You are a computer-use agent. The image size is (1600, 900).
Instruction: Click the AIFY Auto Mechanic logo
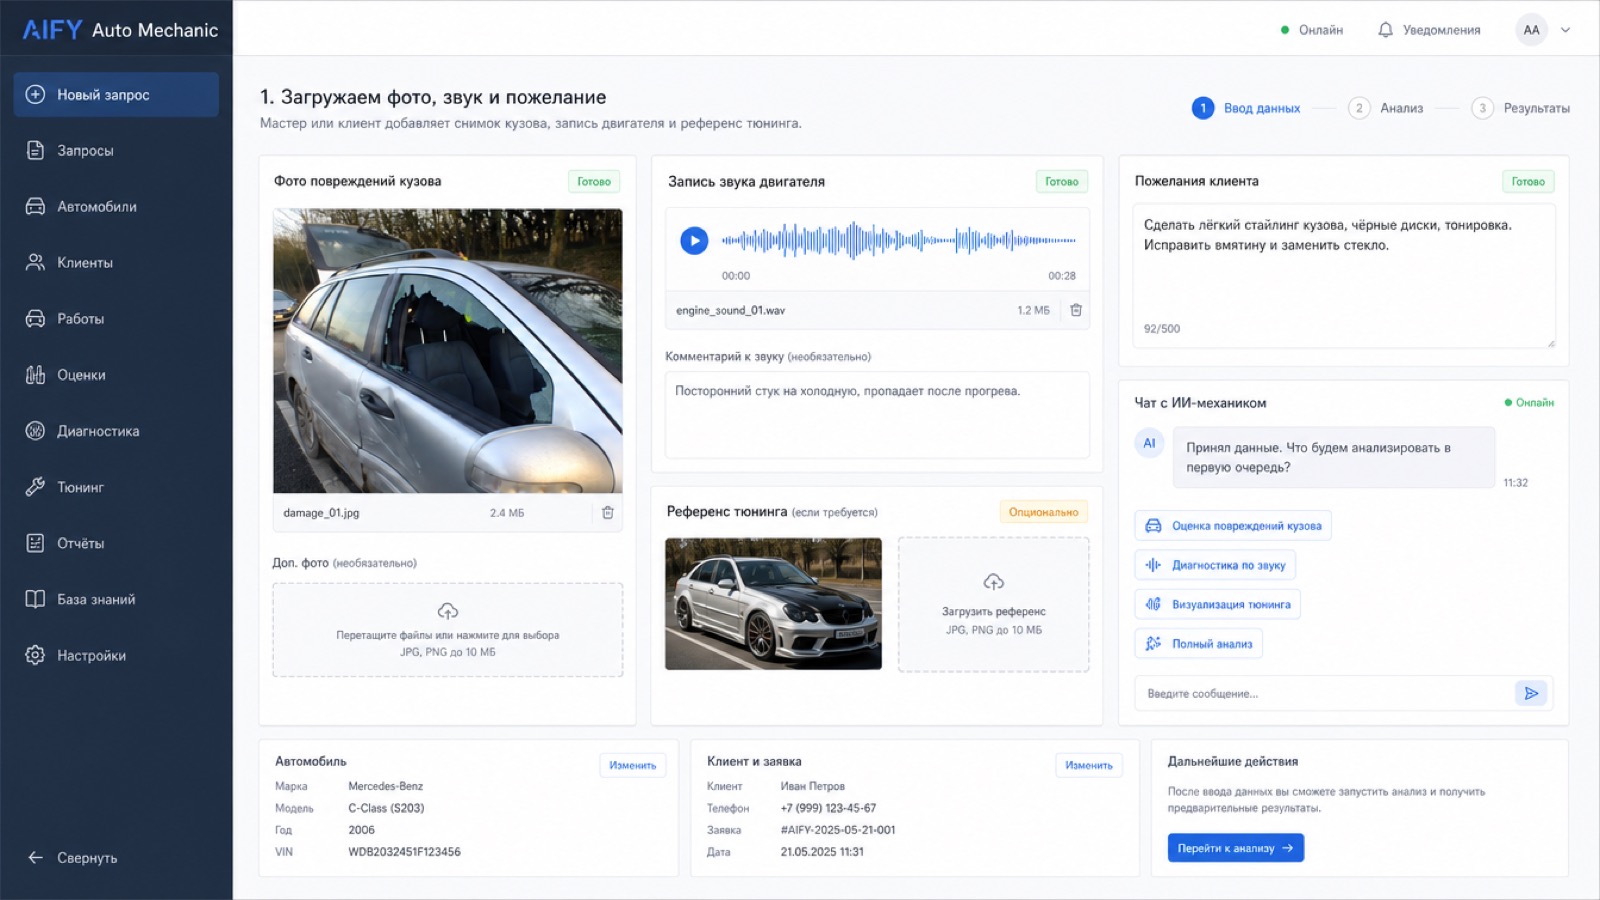pos(120,30)
